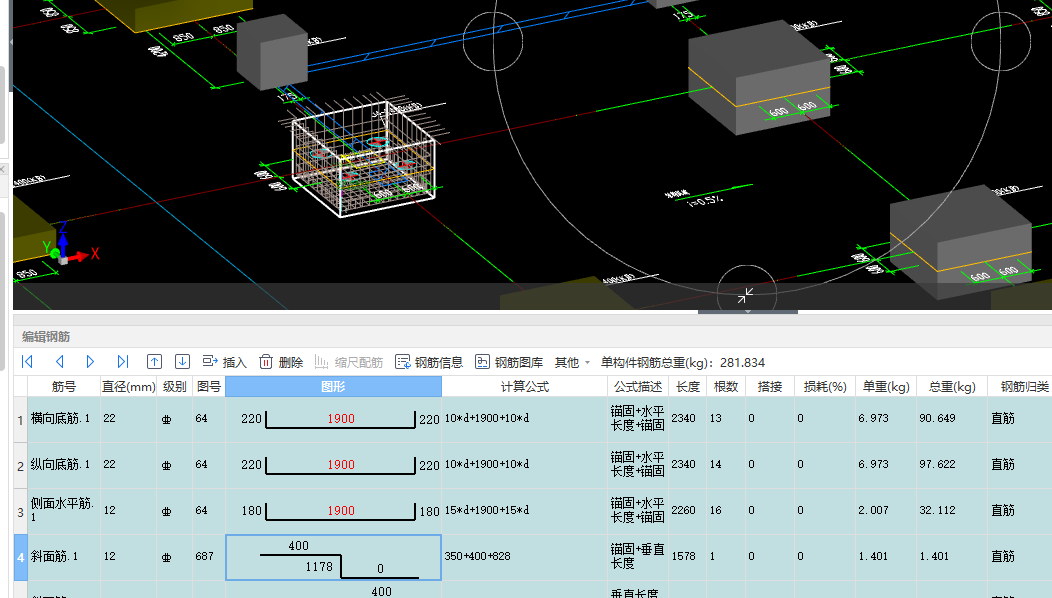The width and height of the screenshot is (1052, 598).
Task: Click the 编辑钢筋 panel title
Action: click(46, 337)
